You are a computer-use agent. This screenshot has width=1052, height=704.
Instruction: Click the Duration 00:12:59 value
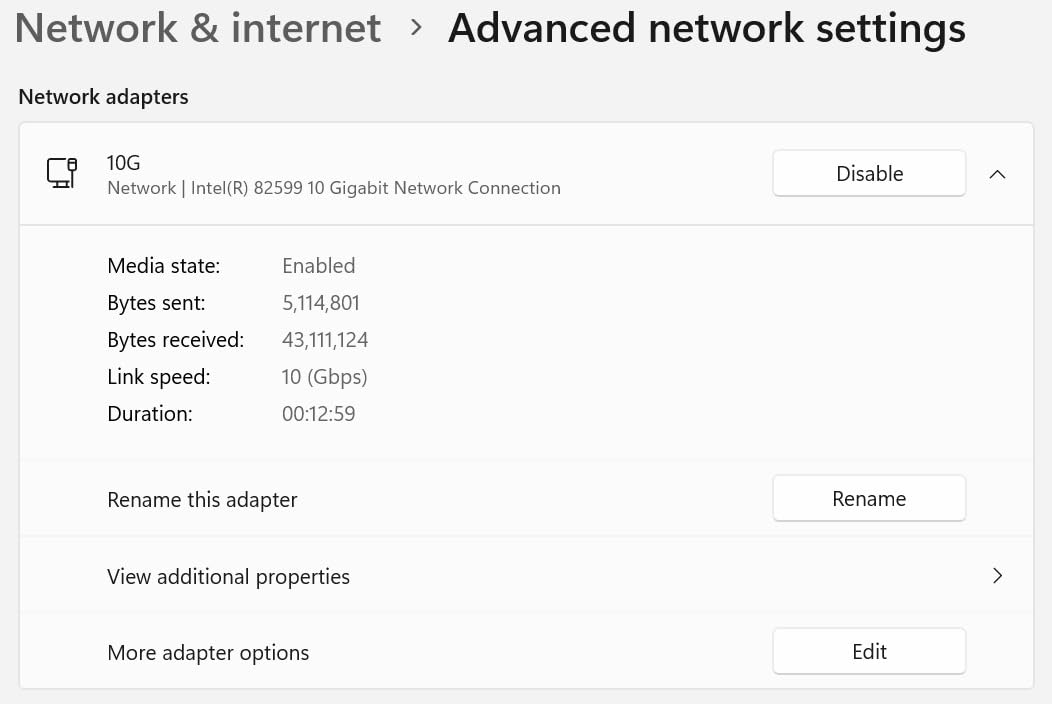point(318,414)
